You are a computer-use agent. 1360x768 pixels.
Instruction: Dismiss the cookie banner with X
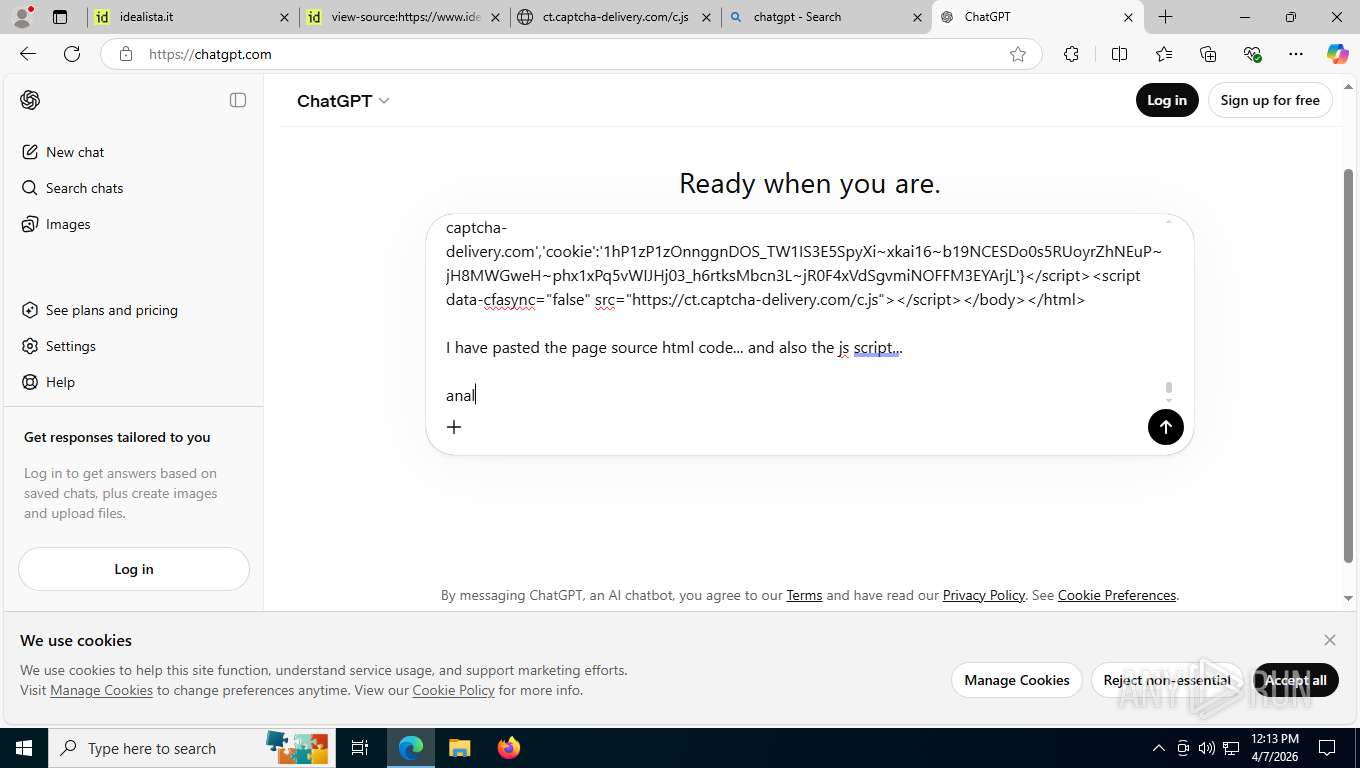point(1329,640)
